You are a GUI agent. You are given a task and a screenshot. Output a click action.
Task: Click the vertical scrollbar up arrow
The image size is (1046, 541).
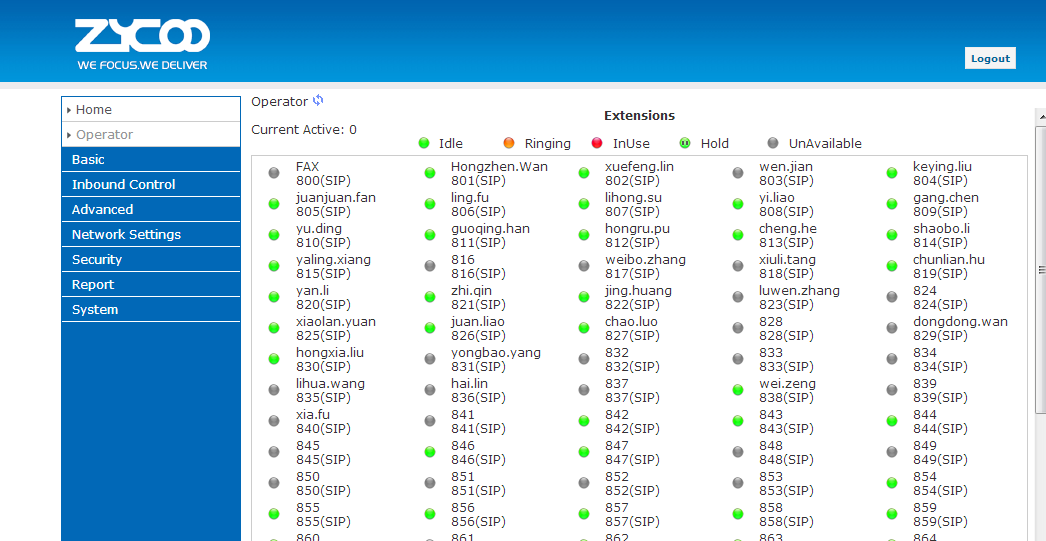1040,116
